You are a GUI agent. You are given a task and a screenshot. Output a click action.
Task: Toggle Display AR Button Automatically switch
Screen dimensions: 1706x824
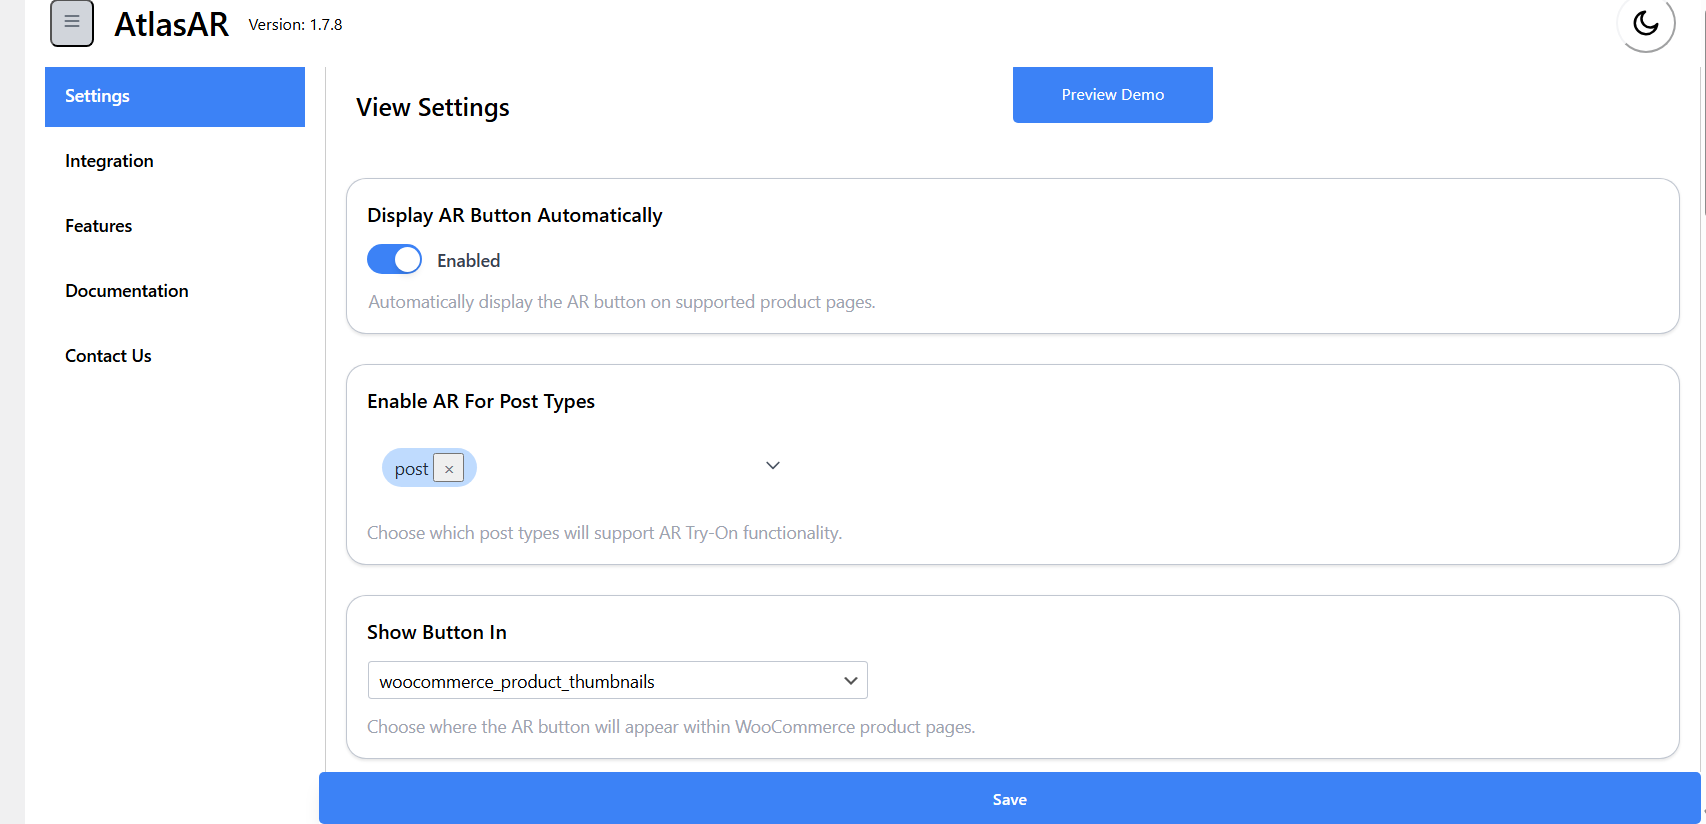(x=394, y=260)
